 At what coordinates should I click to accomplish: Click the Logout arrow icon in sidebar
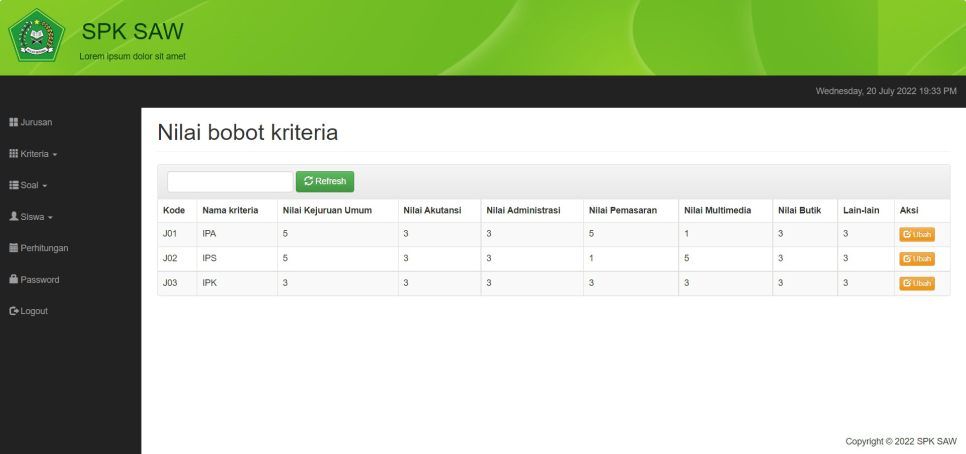tap(13, 311)
